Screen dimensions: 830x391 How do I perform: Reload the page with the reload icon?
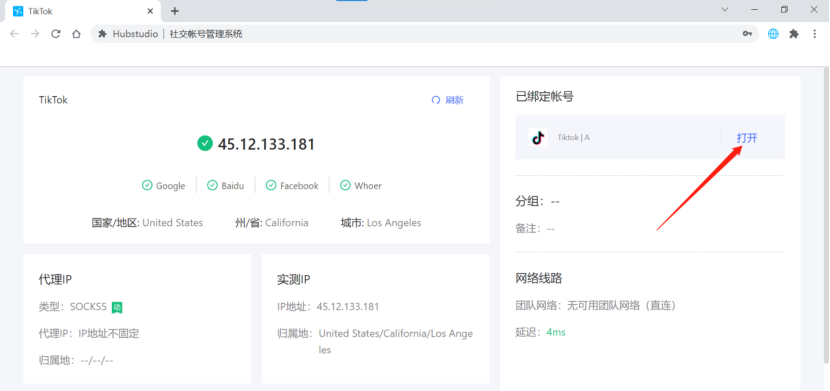click(56, 34)
